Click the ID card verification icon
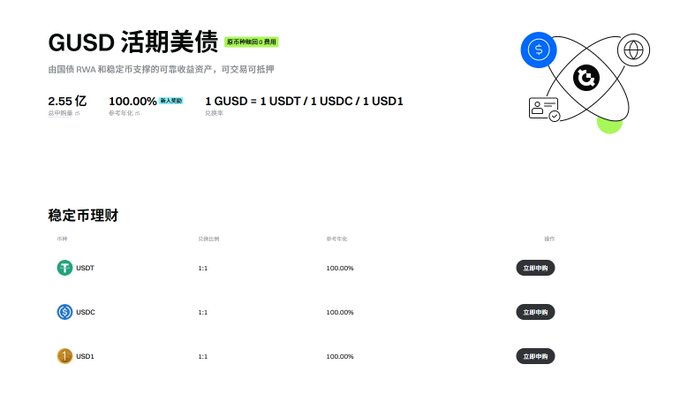 [x=544, y=109]
